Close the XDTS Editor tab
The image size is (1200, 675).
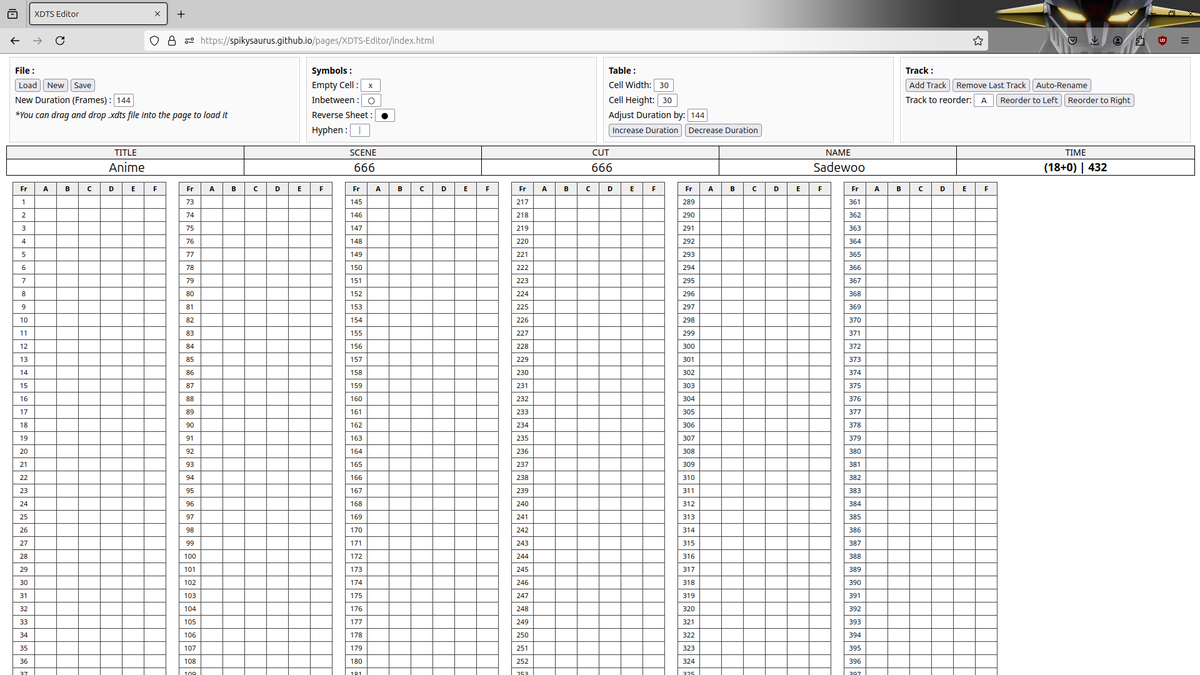pos(158,14)
